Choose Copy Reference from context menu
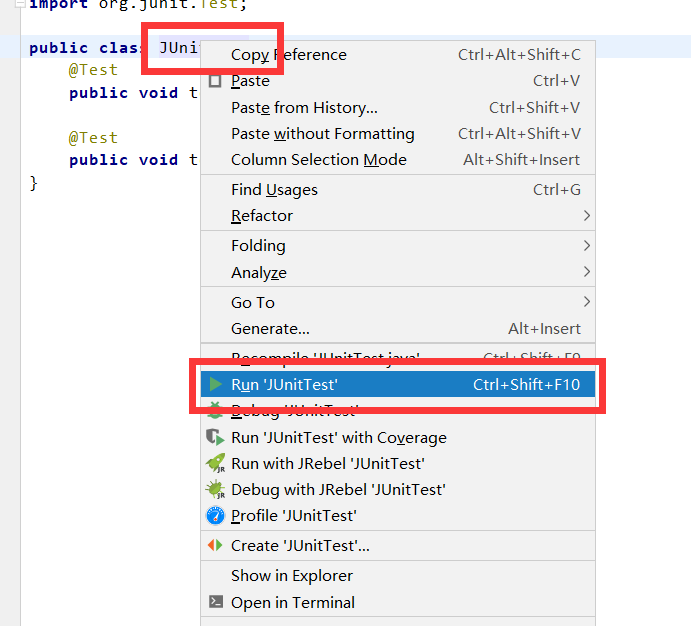The height and width of the screenshot is (626, 691). pyautogui.click(x=398, y=55)
